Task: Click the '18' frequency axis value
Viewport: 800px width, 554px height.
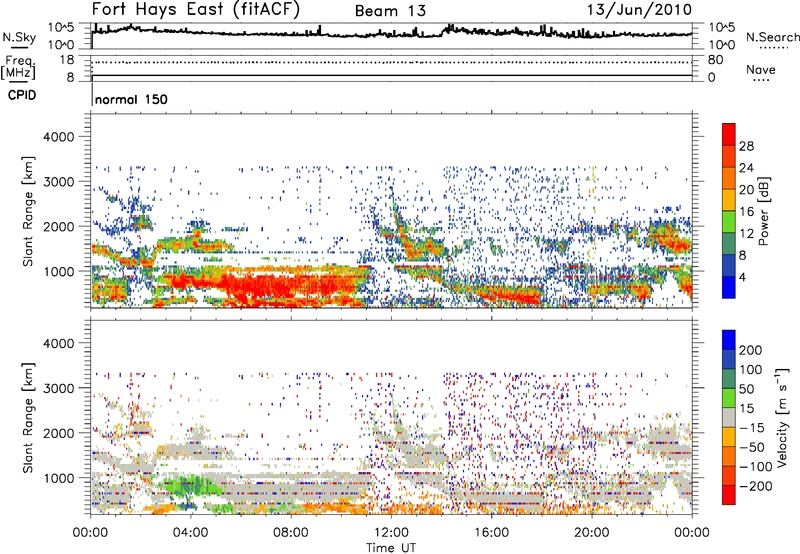Action: (x=67, y=60)
